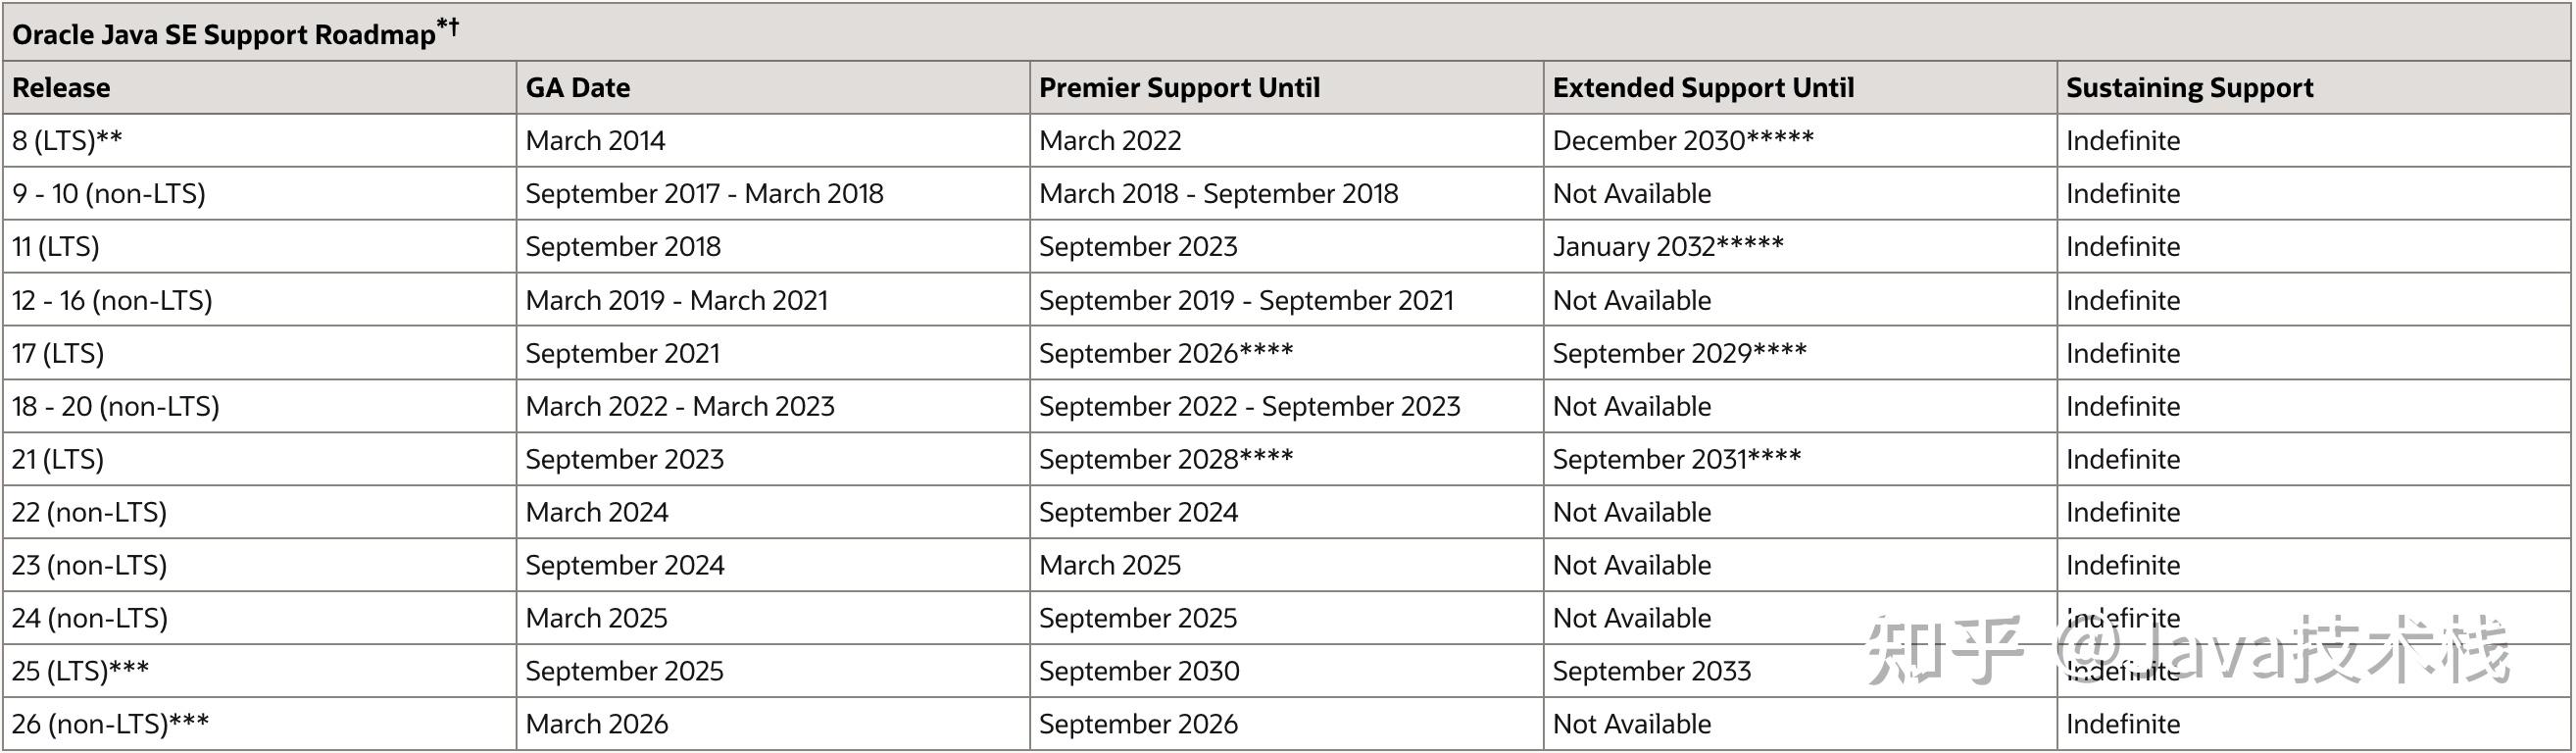2576x753 pixels.
Task: Select the "26 (non-LTS)***" release cell
Action: [x=110, y=724]
